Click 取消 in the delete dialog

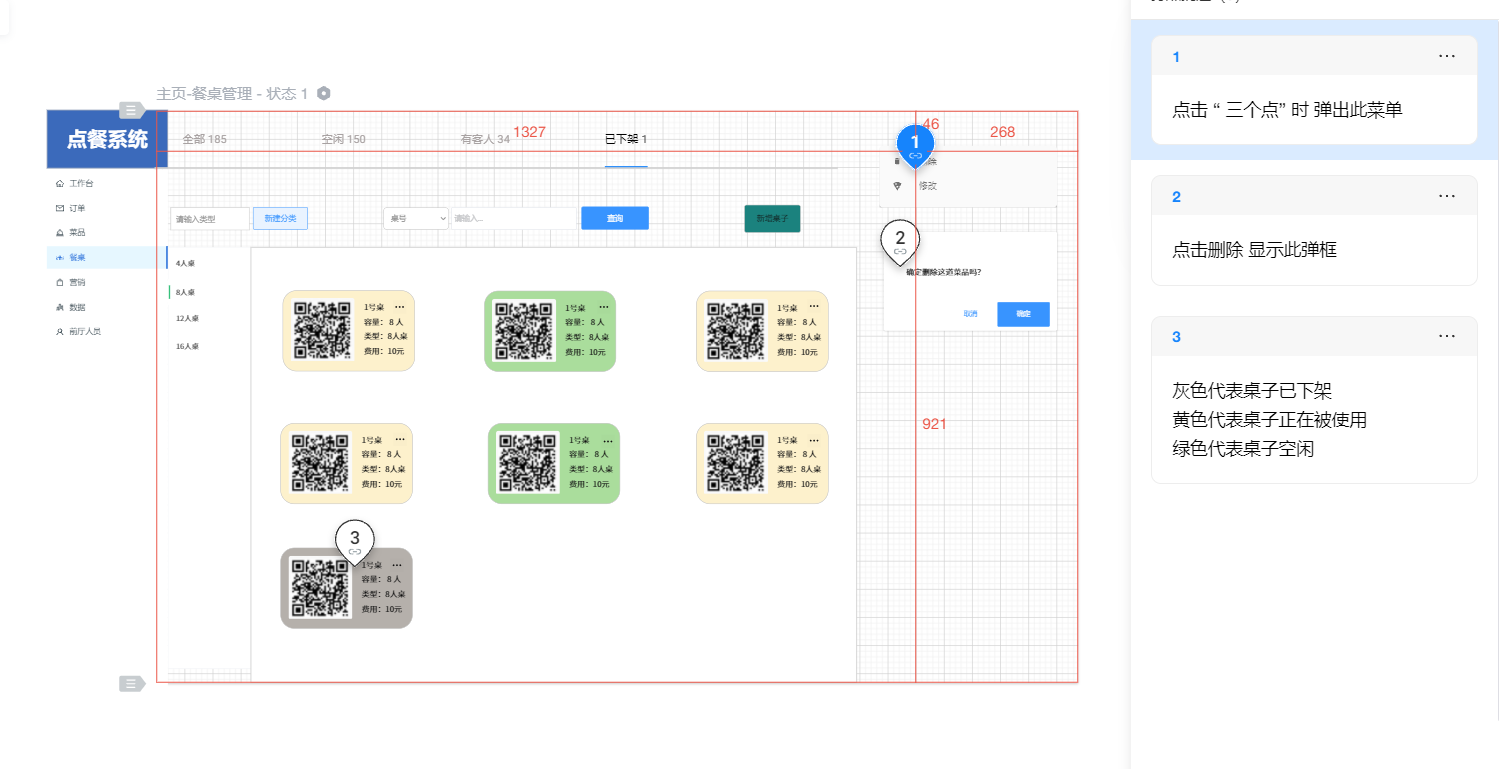[x=970, y=314]
